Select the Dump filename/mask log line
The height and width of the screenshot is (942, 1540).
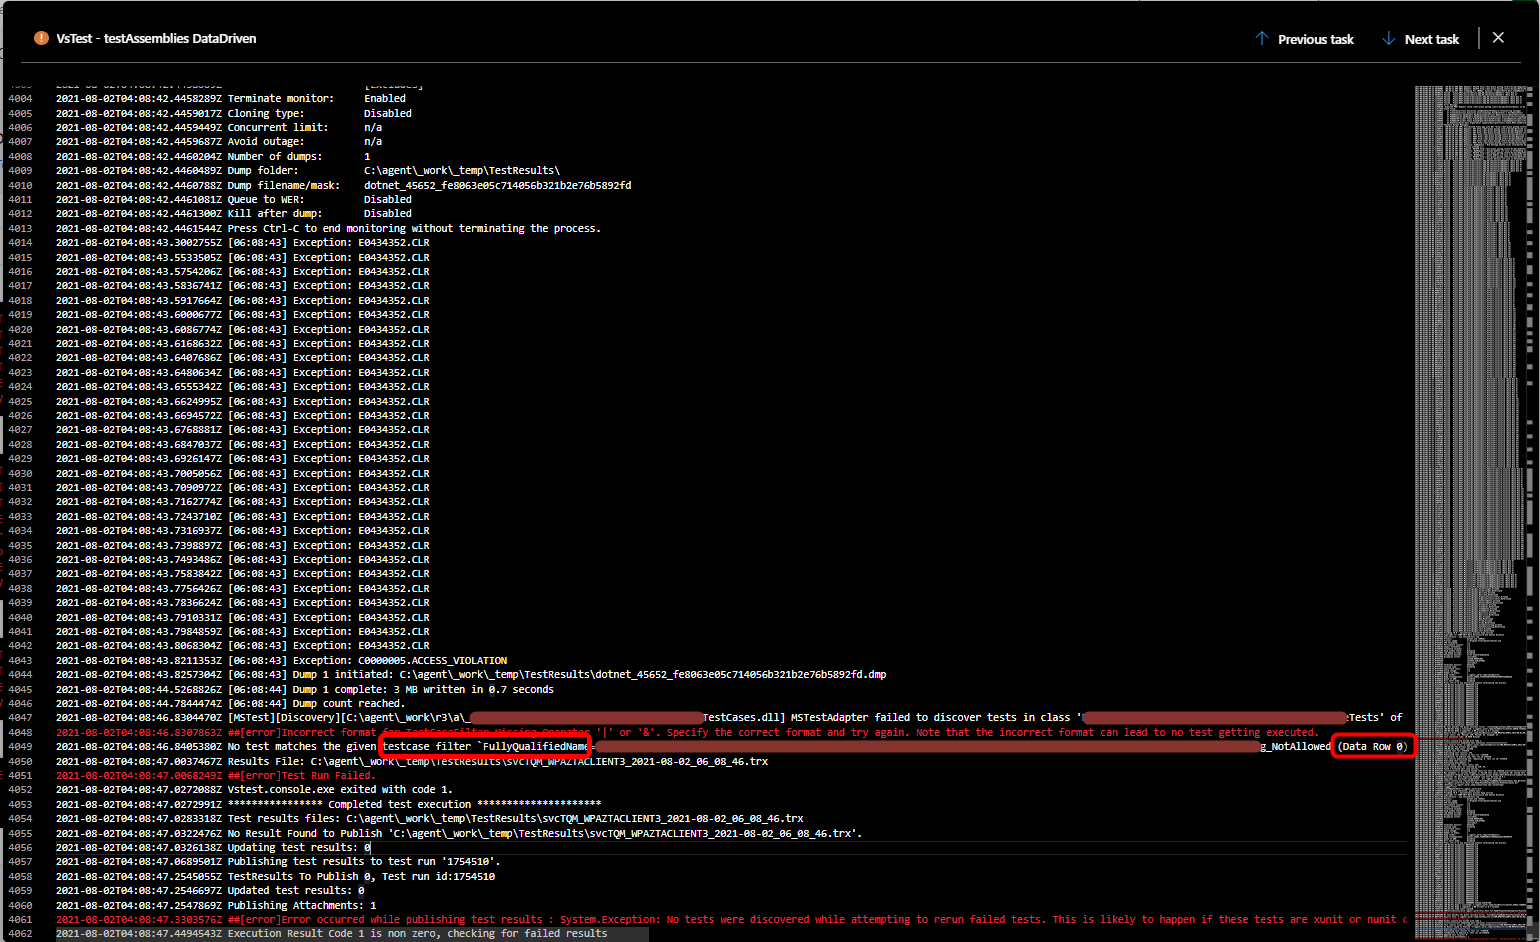click(344, 185)
